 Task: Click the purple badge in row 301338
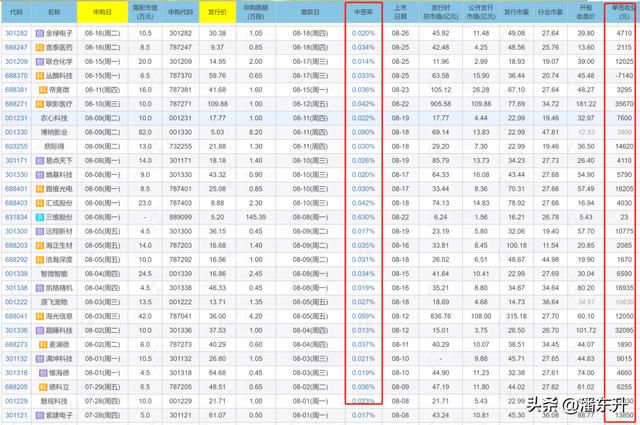[x=40, y=288]
